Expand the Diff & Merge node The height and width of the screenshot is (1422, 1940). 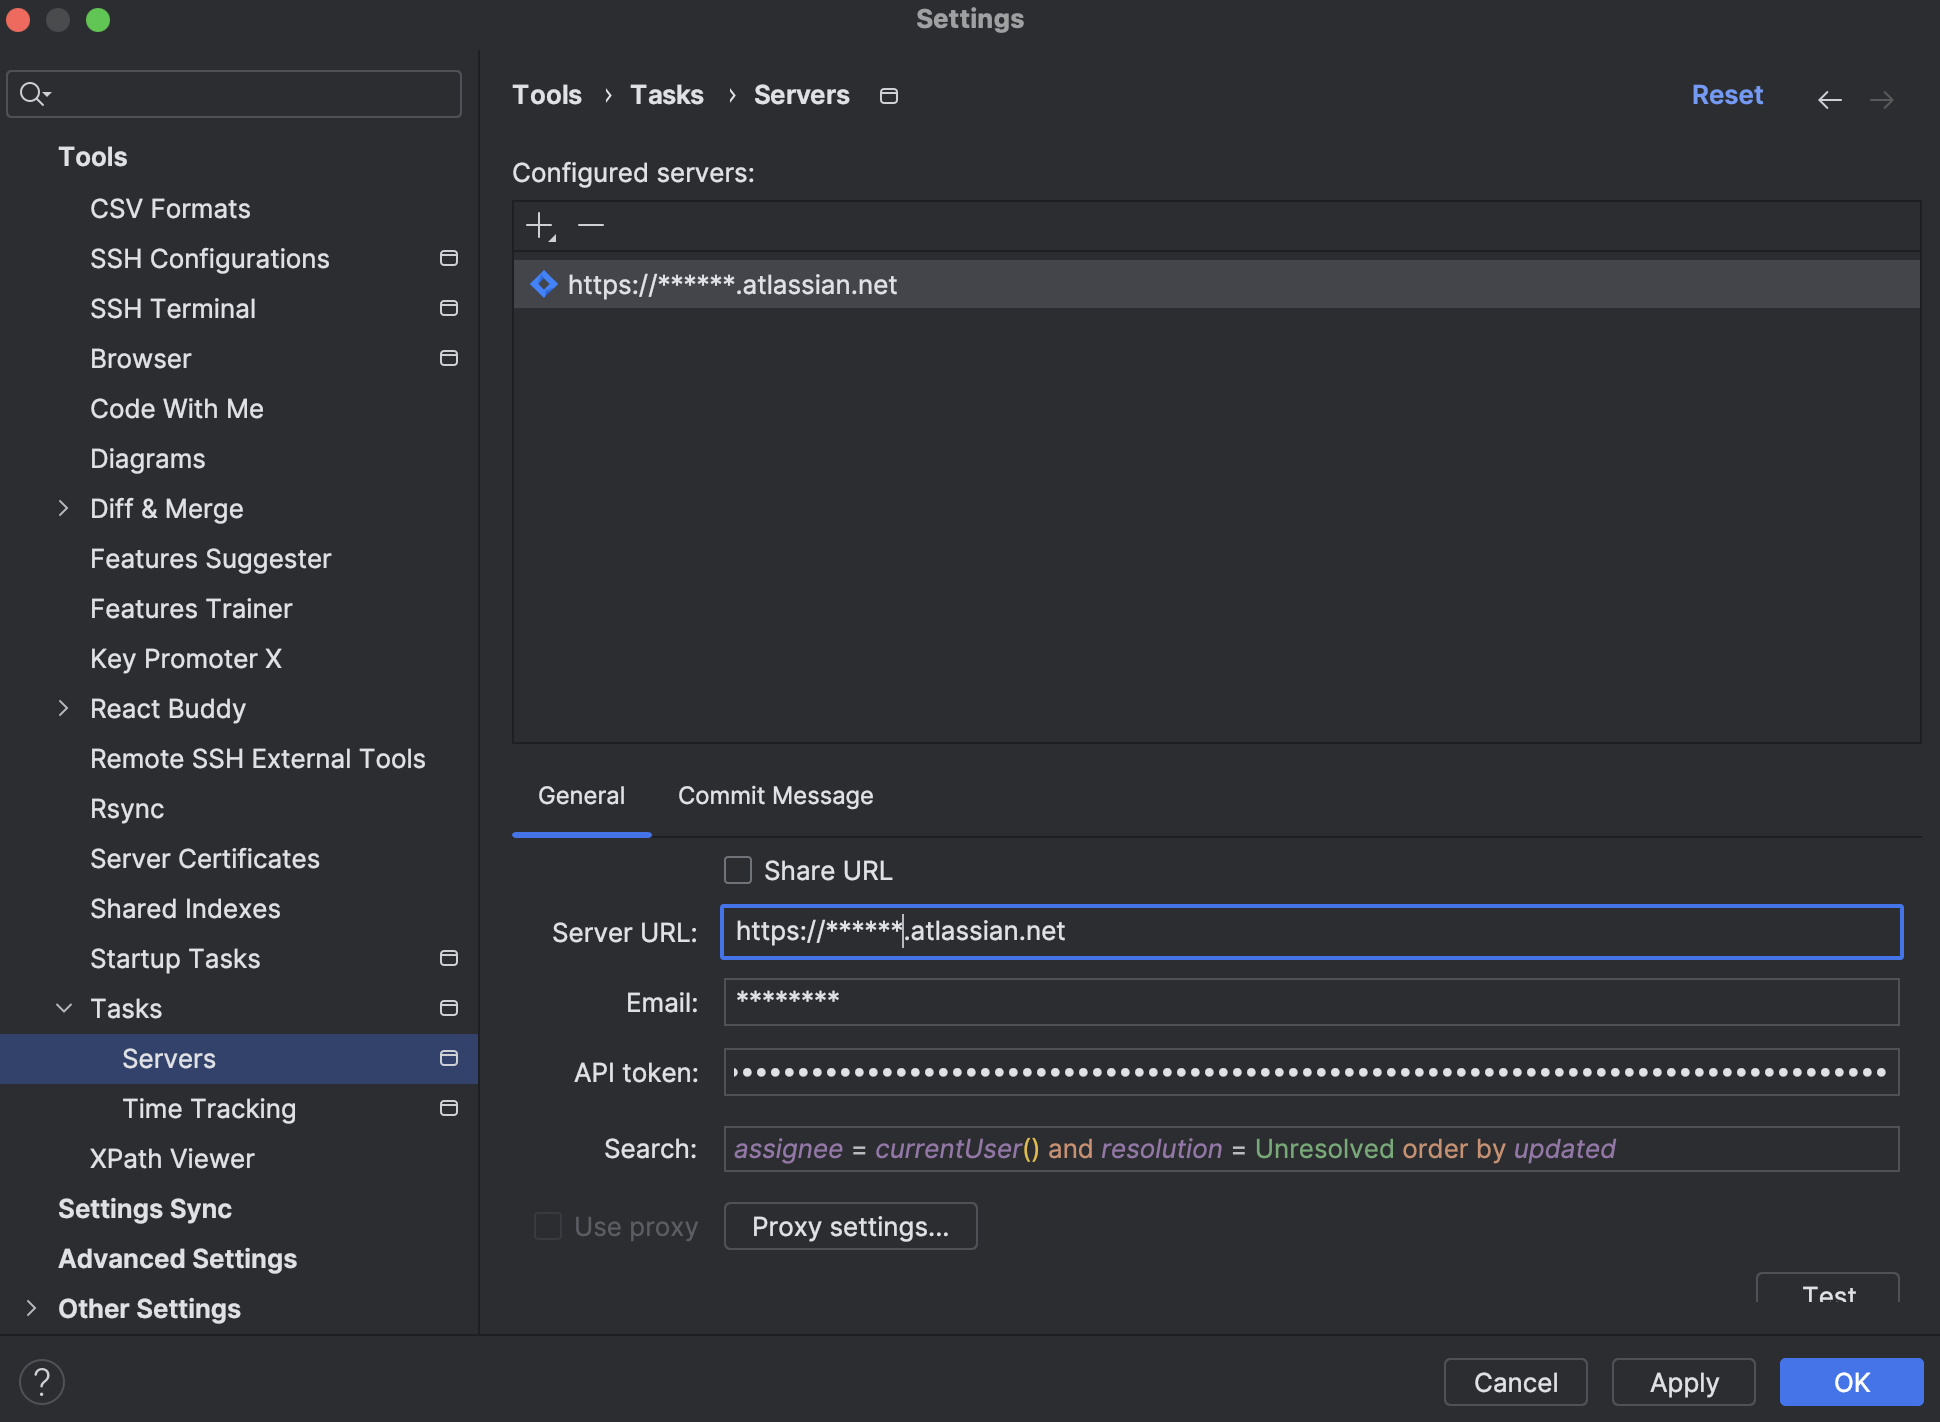tap(64, 509)
